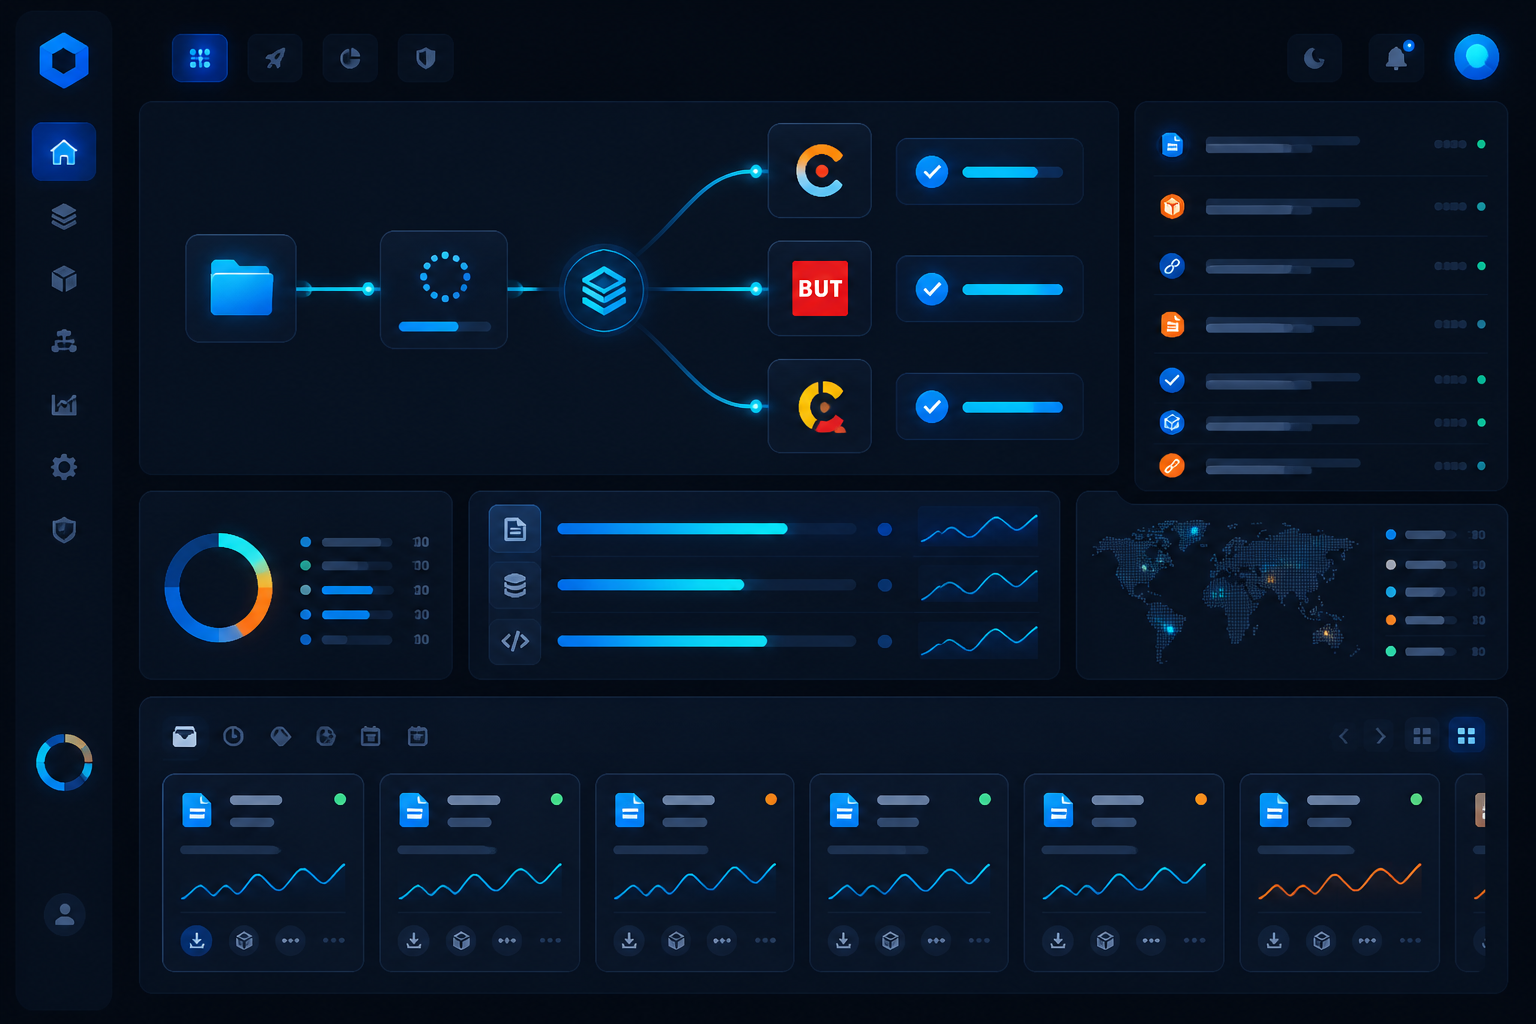Click the database row progress bar

pyautogui.click(x=706, y=585)
